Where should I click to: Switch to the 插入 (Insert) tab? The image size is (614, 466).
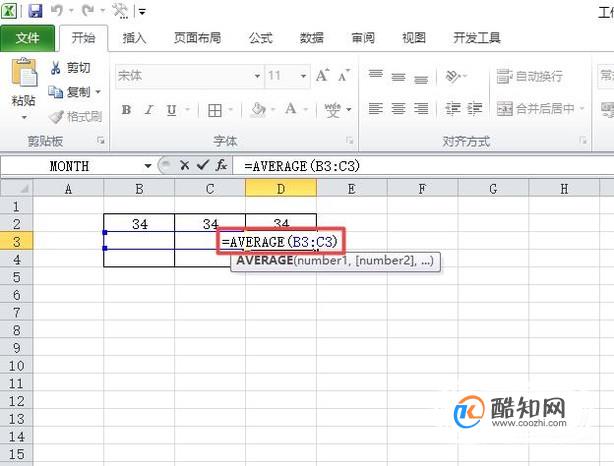[x=134, y=38]
